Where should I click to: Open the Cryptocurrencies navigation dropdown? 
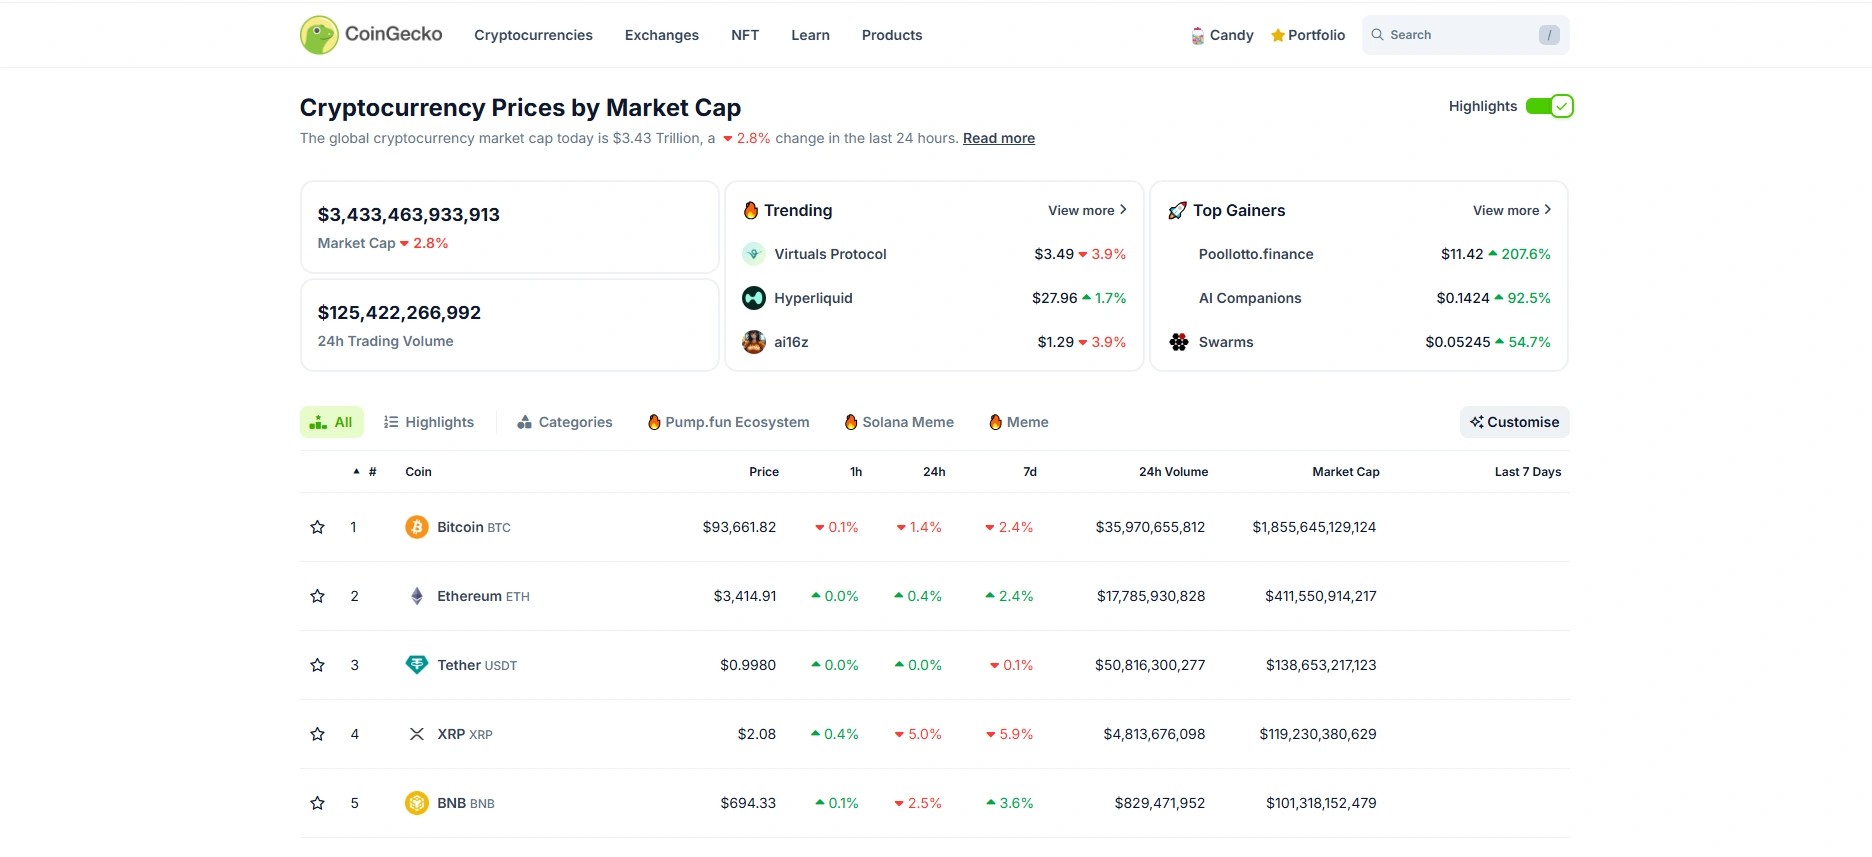(533, 35)
